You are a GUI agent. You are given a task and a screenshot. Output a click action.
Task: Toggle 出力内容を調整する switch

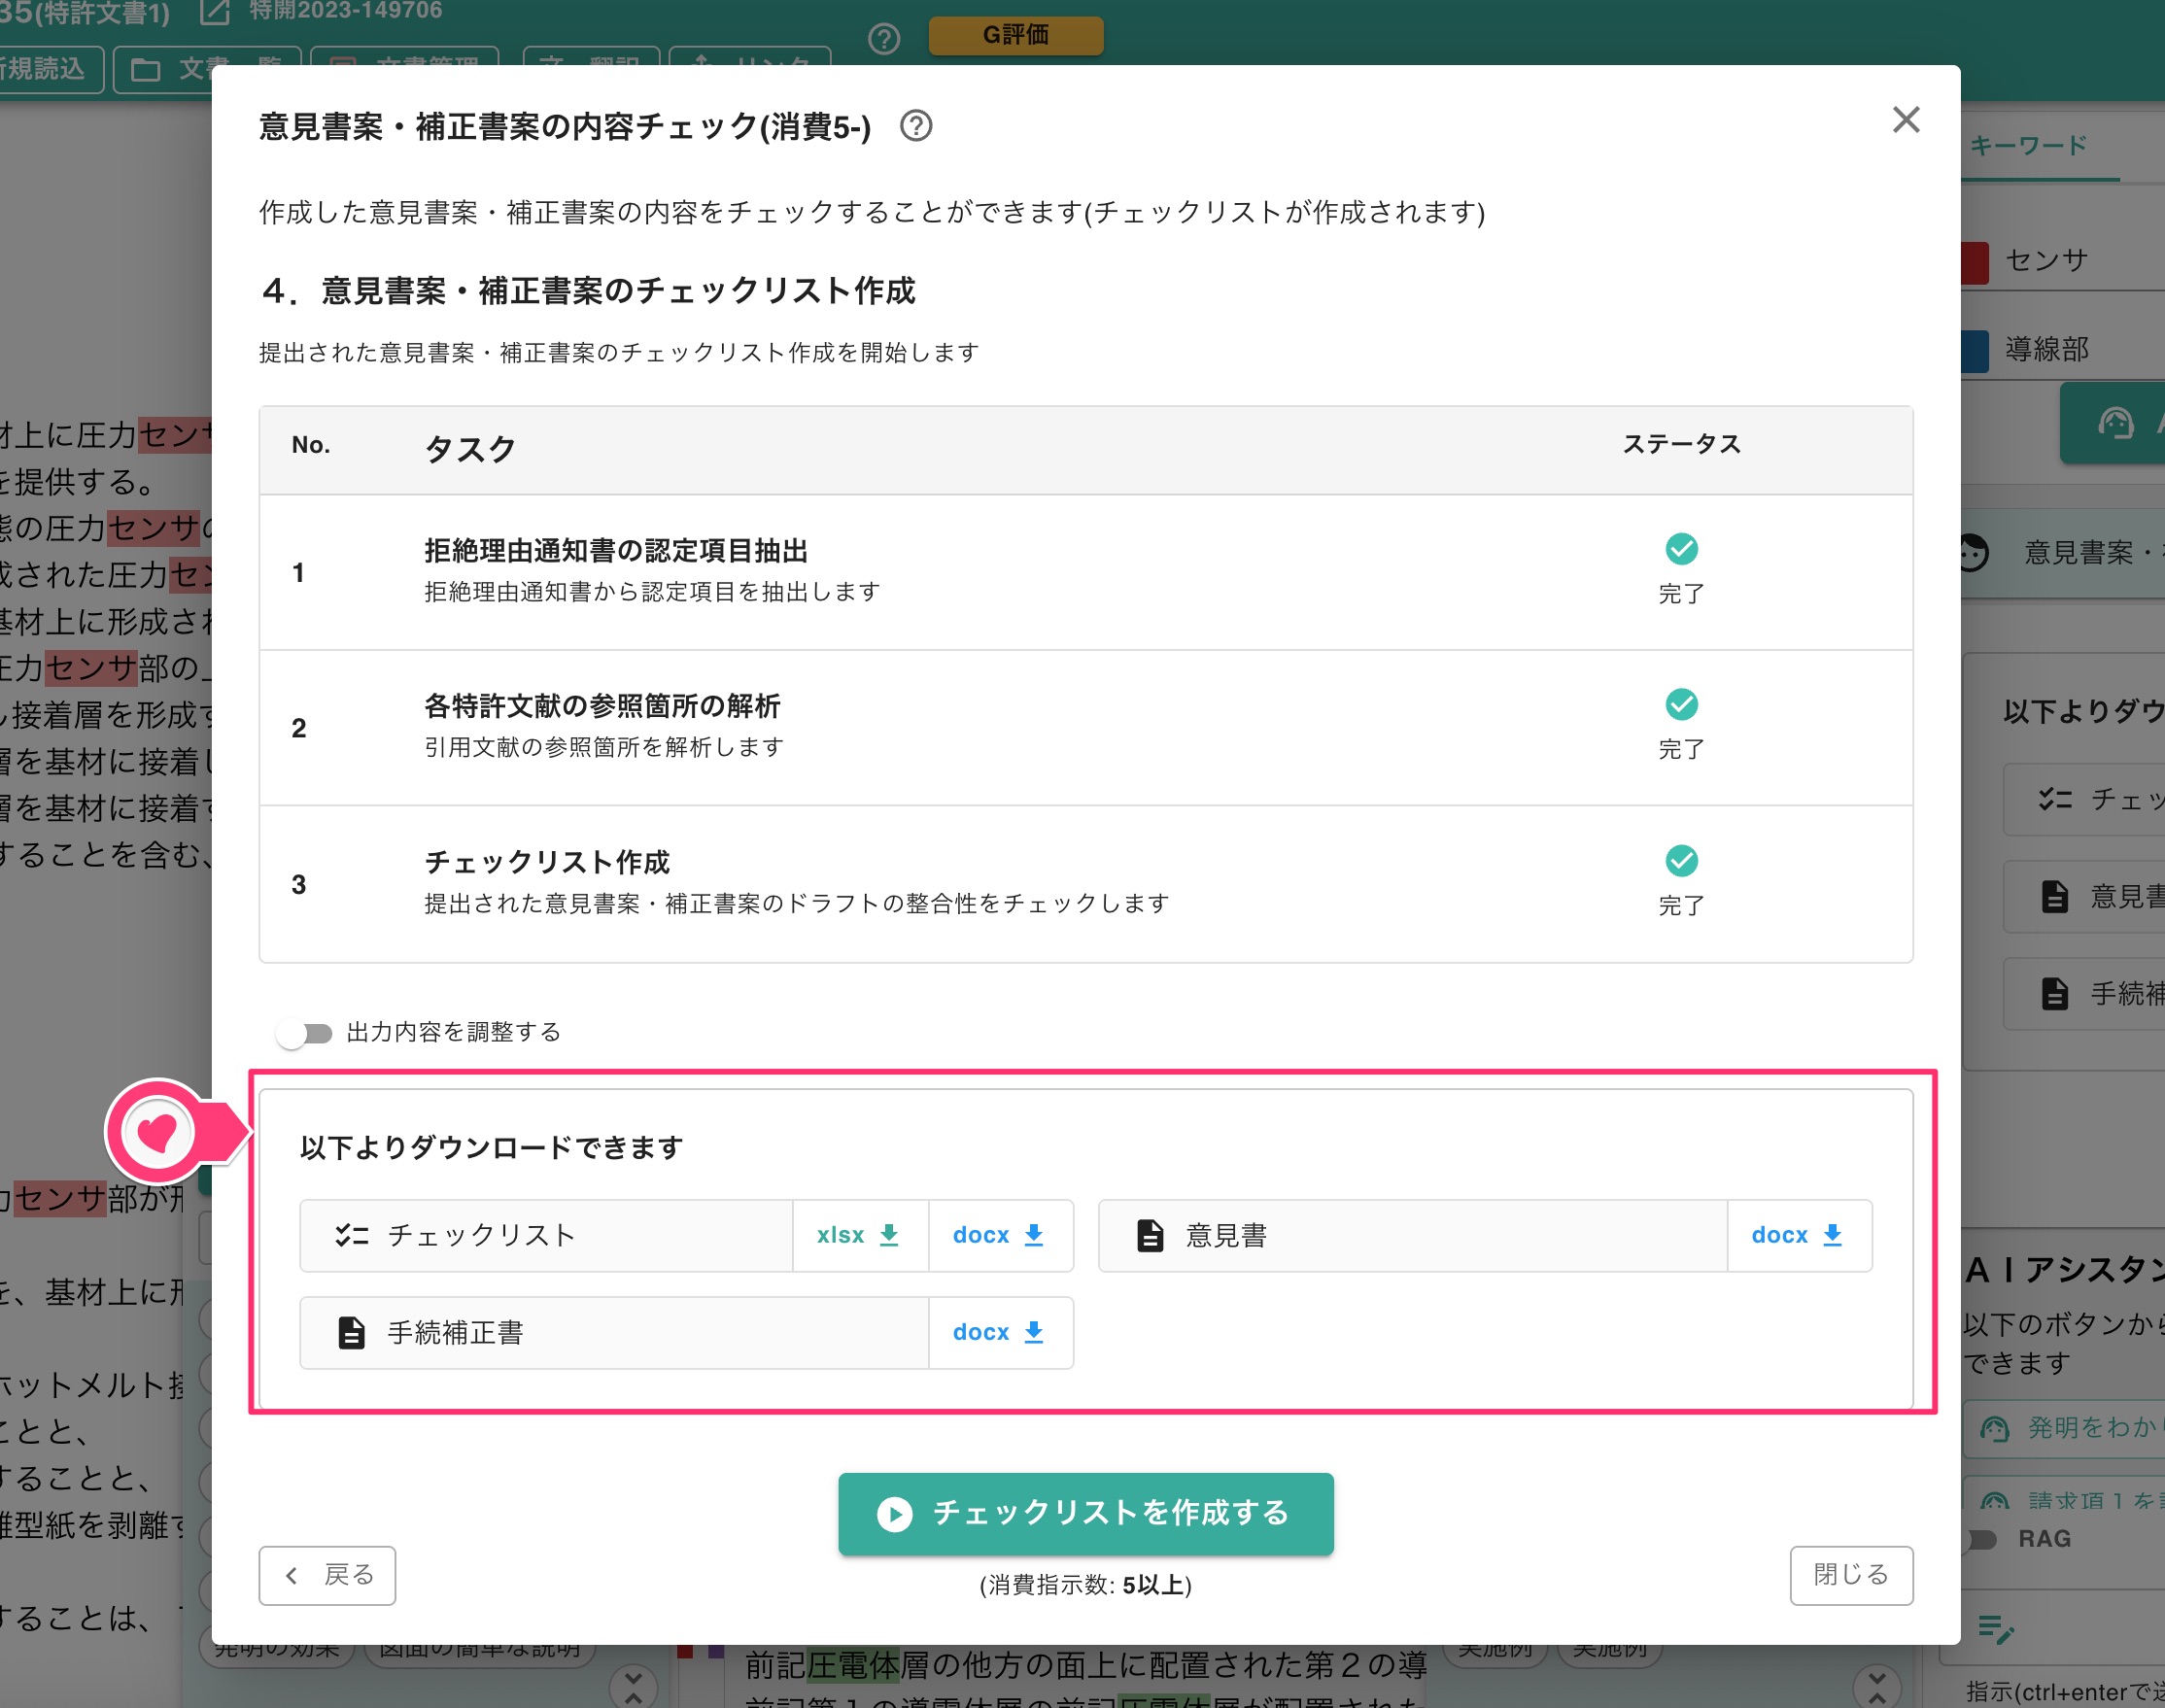click(x=305, y=1033)
